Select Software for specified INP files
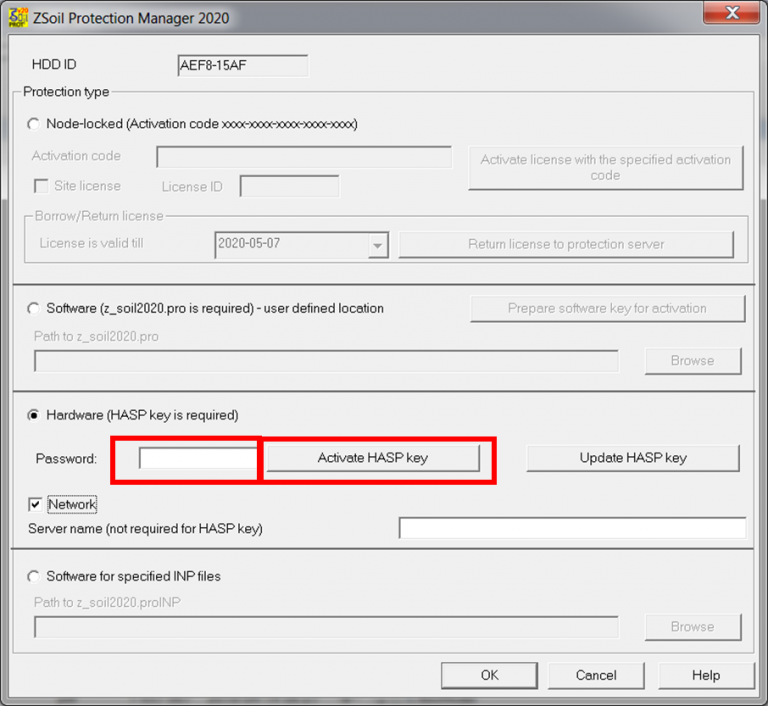This screenshot has height=706, width=768. click(x=33, y=577)
